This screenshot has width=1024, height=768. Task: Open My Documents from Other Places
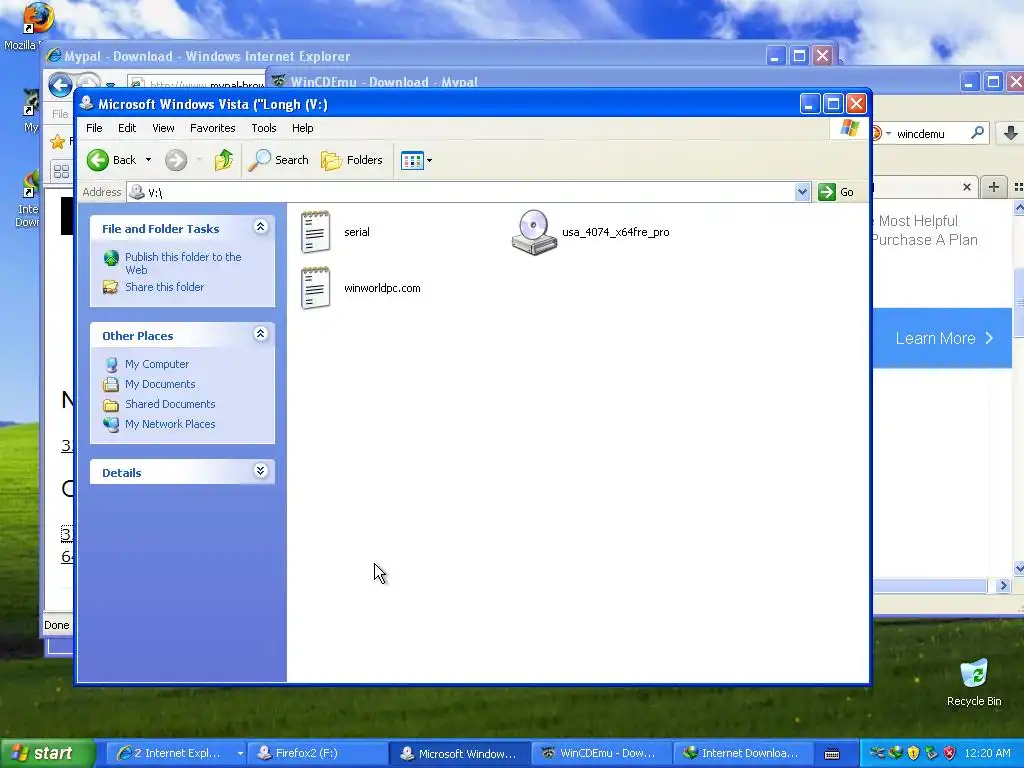[x=160, y=384]
